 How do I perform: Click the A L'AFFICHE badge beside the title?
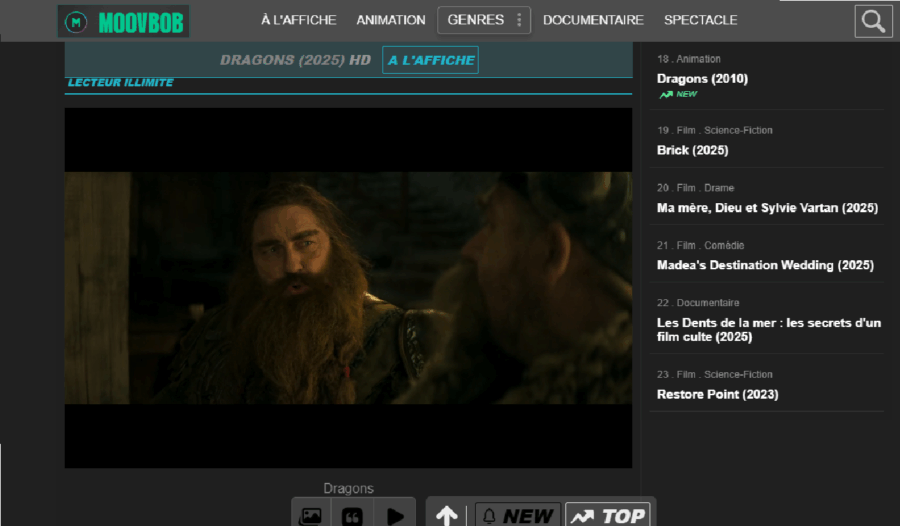pos(430,60)
